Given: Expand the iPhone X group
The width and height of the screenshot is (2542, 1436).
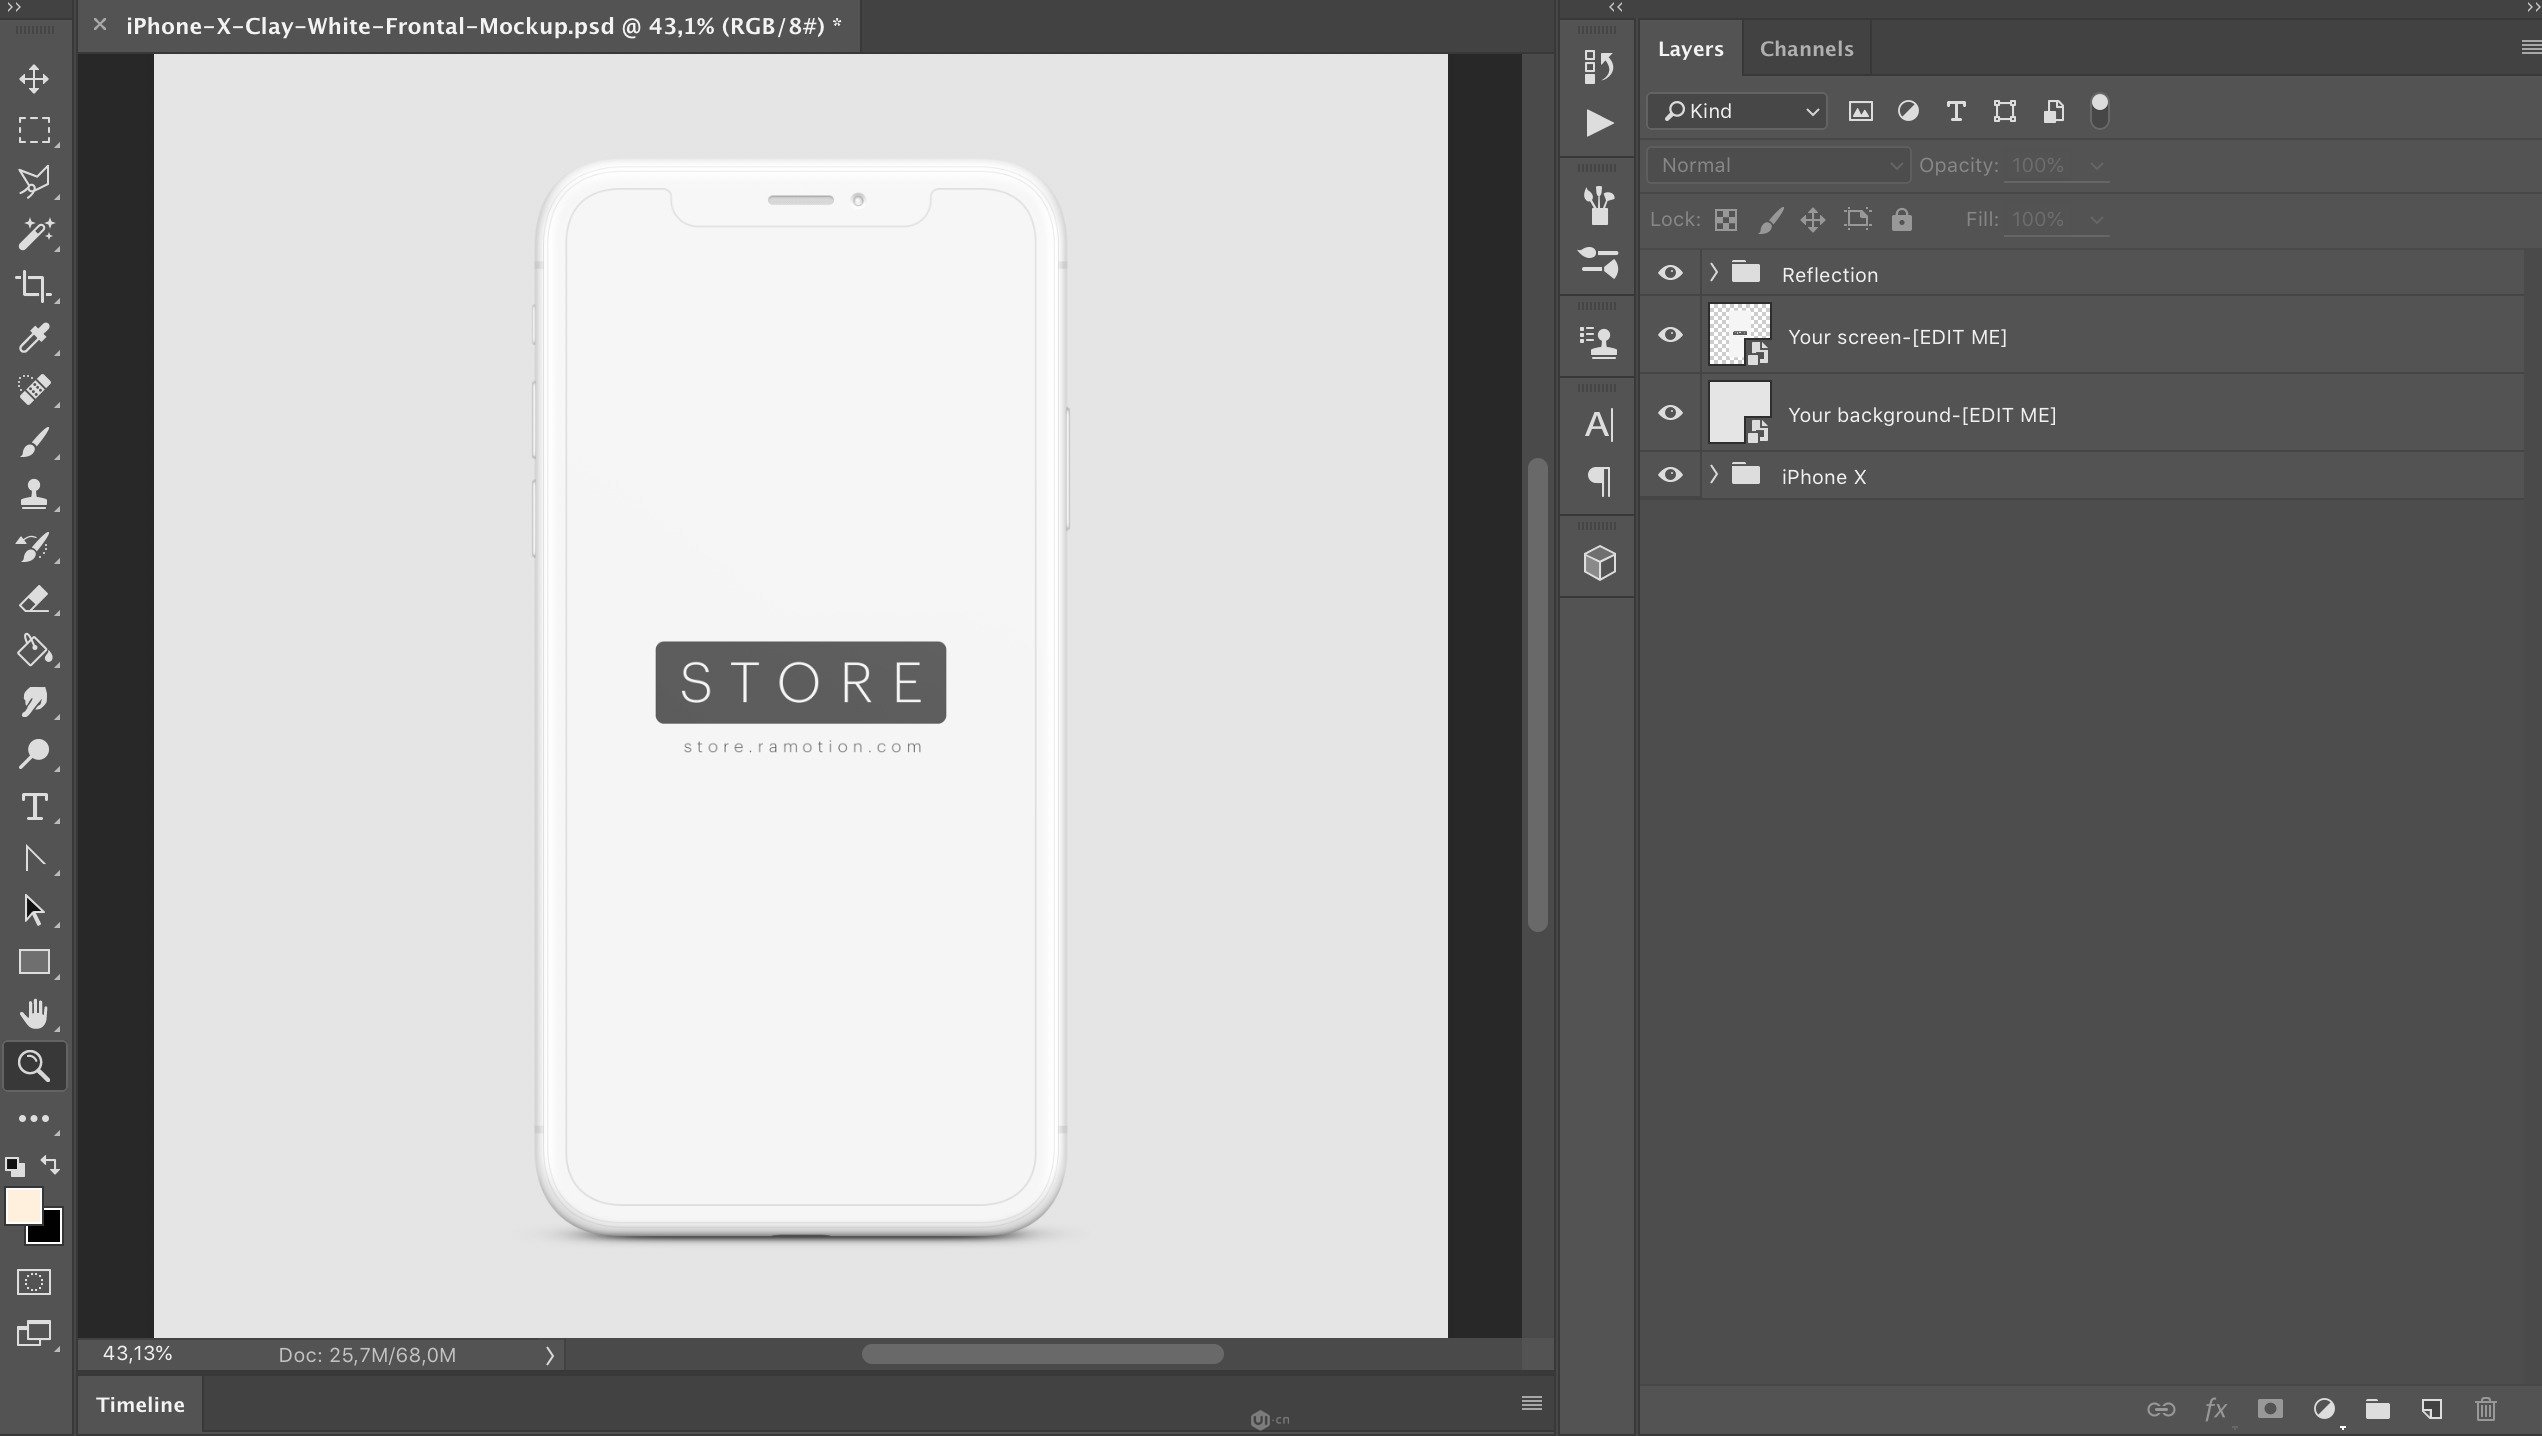Looking at the screenshot, I should tap(1713, 474).
